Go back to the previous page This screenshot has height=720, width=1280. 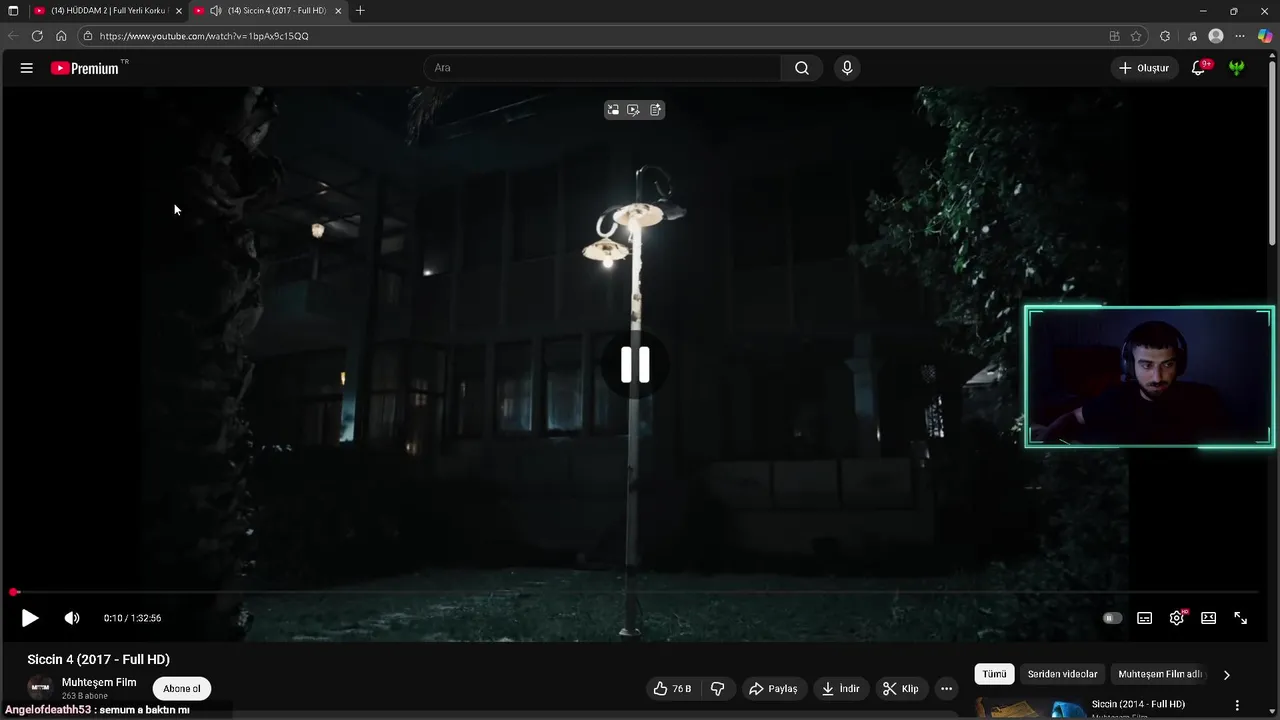click(13, 36)
